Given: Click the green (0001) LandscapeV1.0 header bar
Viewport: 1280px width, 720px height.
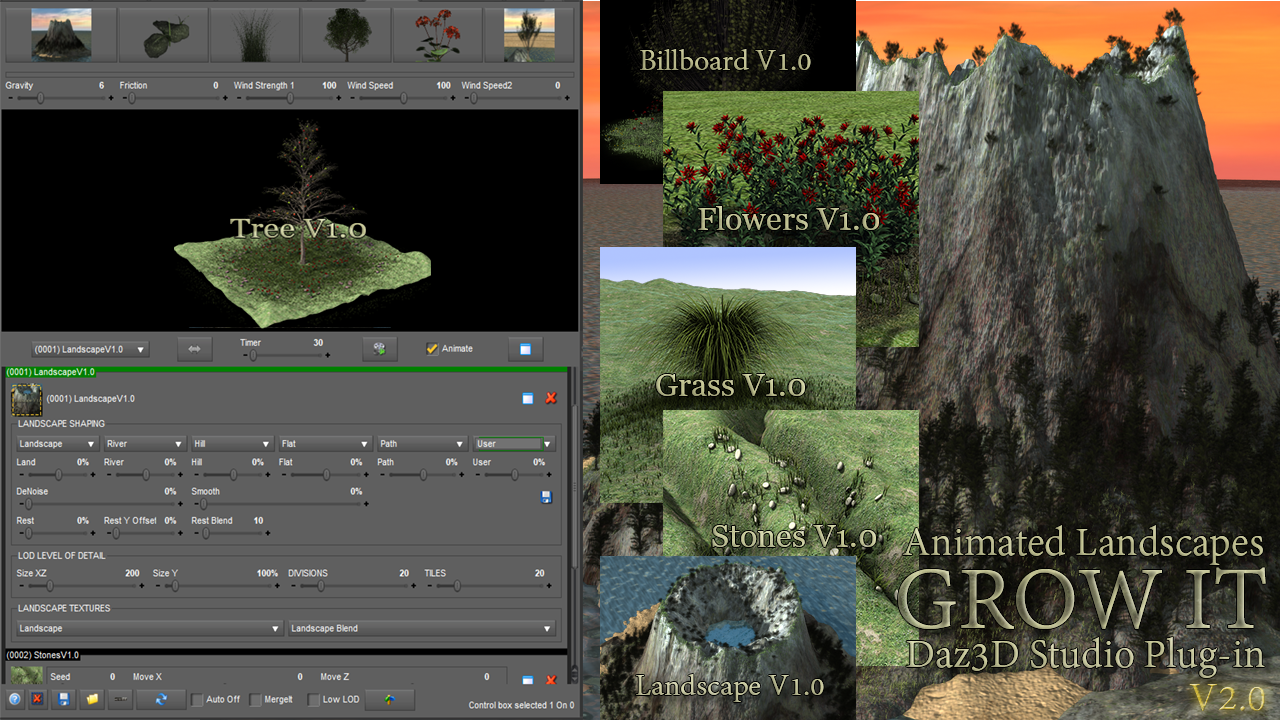Looking at the screenshot, I should pyautogui.click(x=285, y=372).
